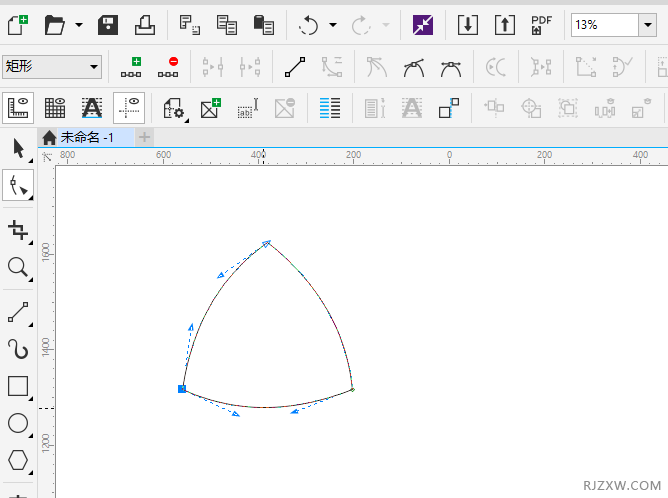The width and height of the screenshot is (668, 498).
Task: Click the selected blue node on curve
Action: (x=182, y=388)
